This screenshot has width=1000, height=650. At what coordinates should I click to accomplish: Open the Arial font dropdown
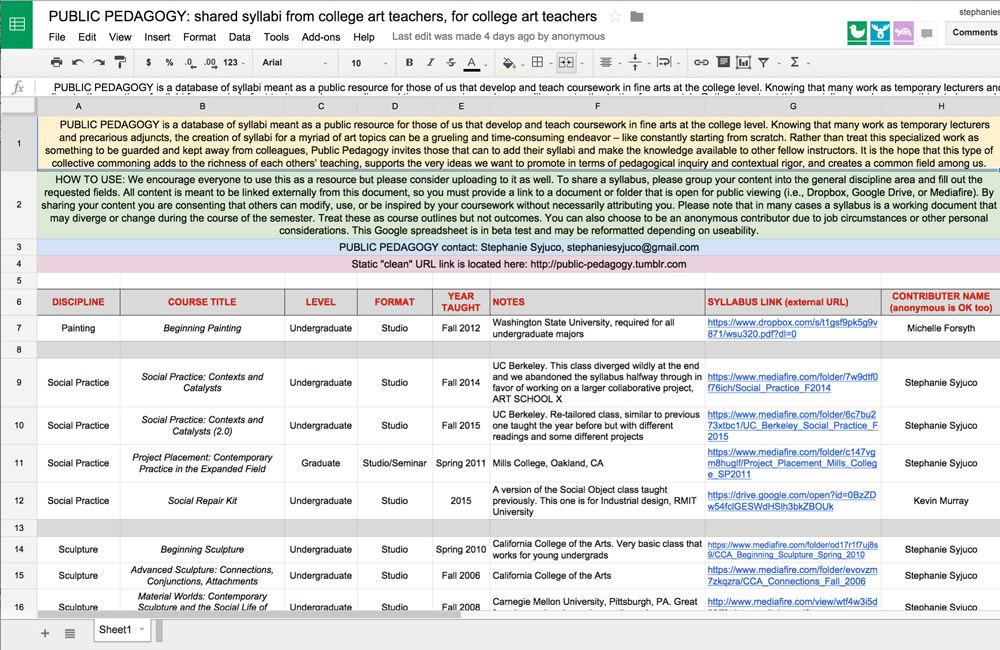295,63
